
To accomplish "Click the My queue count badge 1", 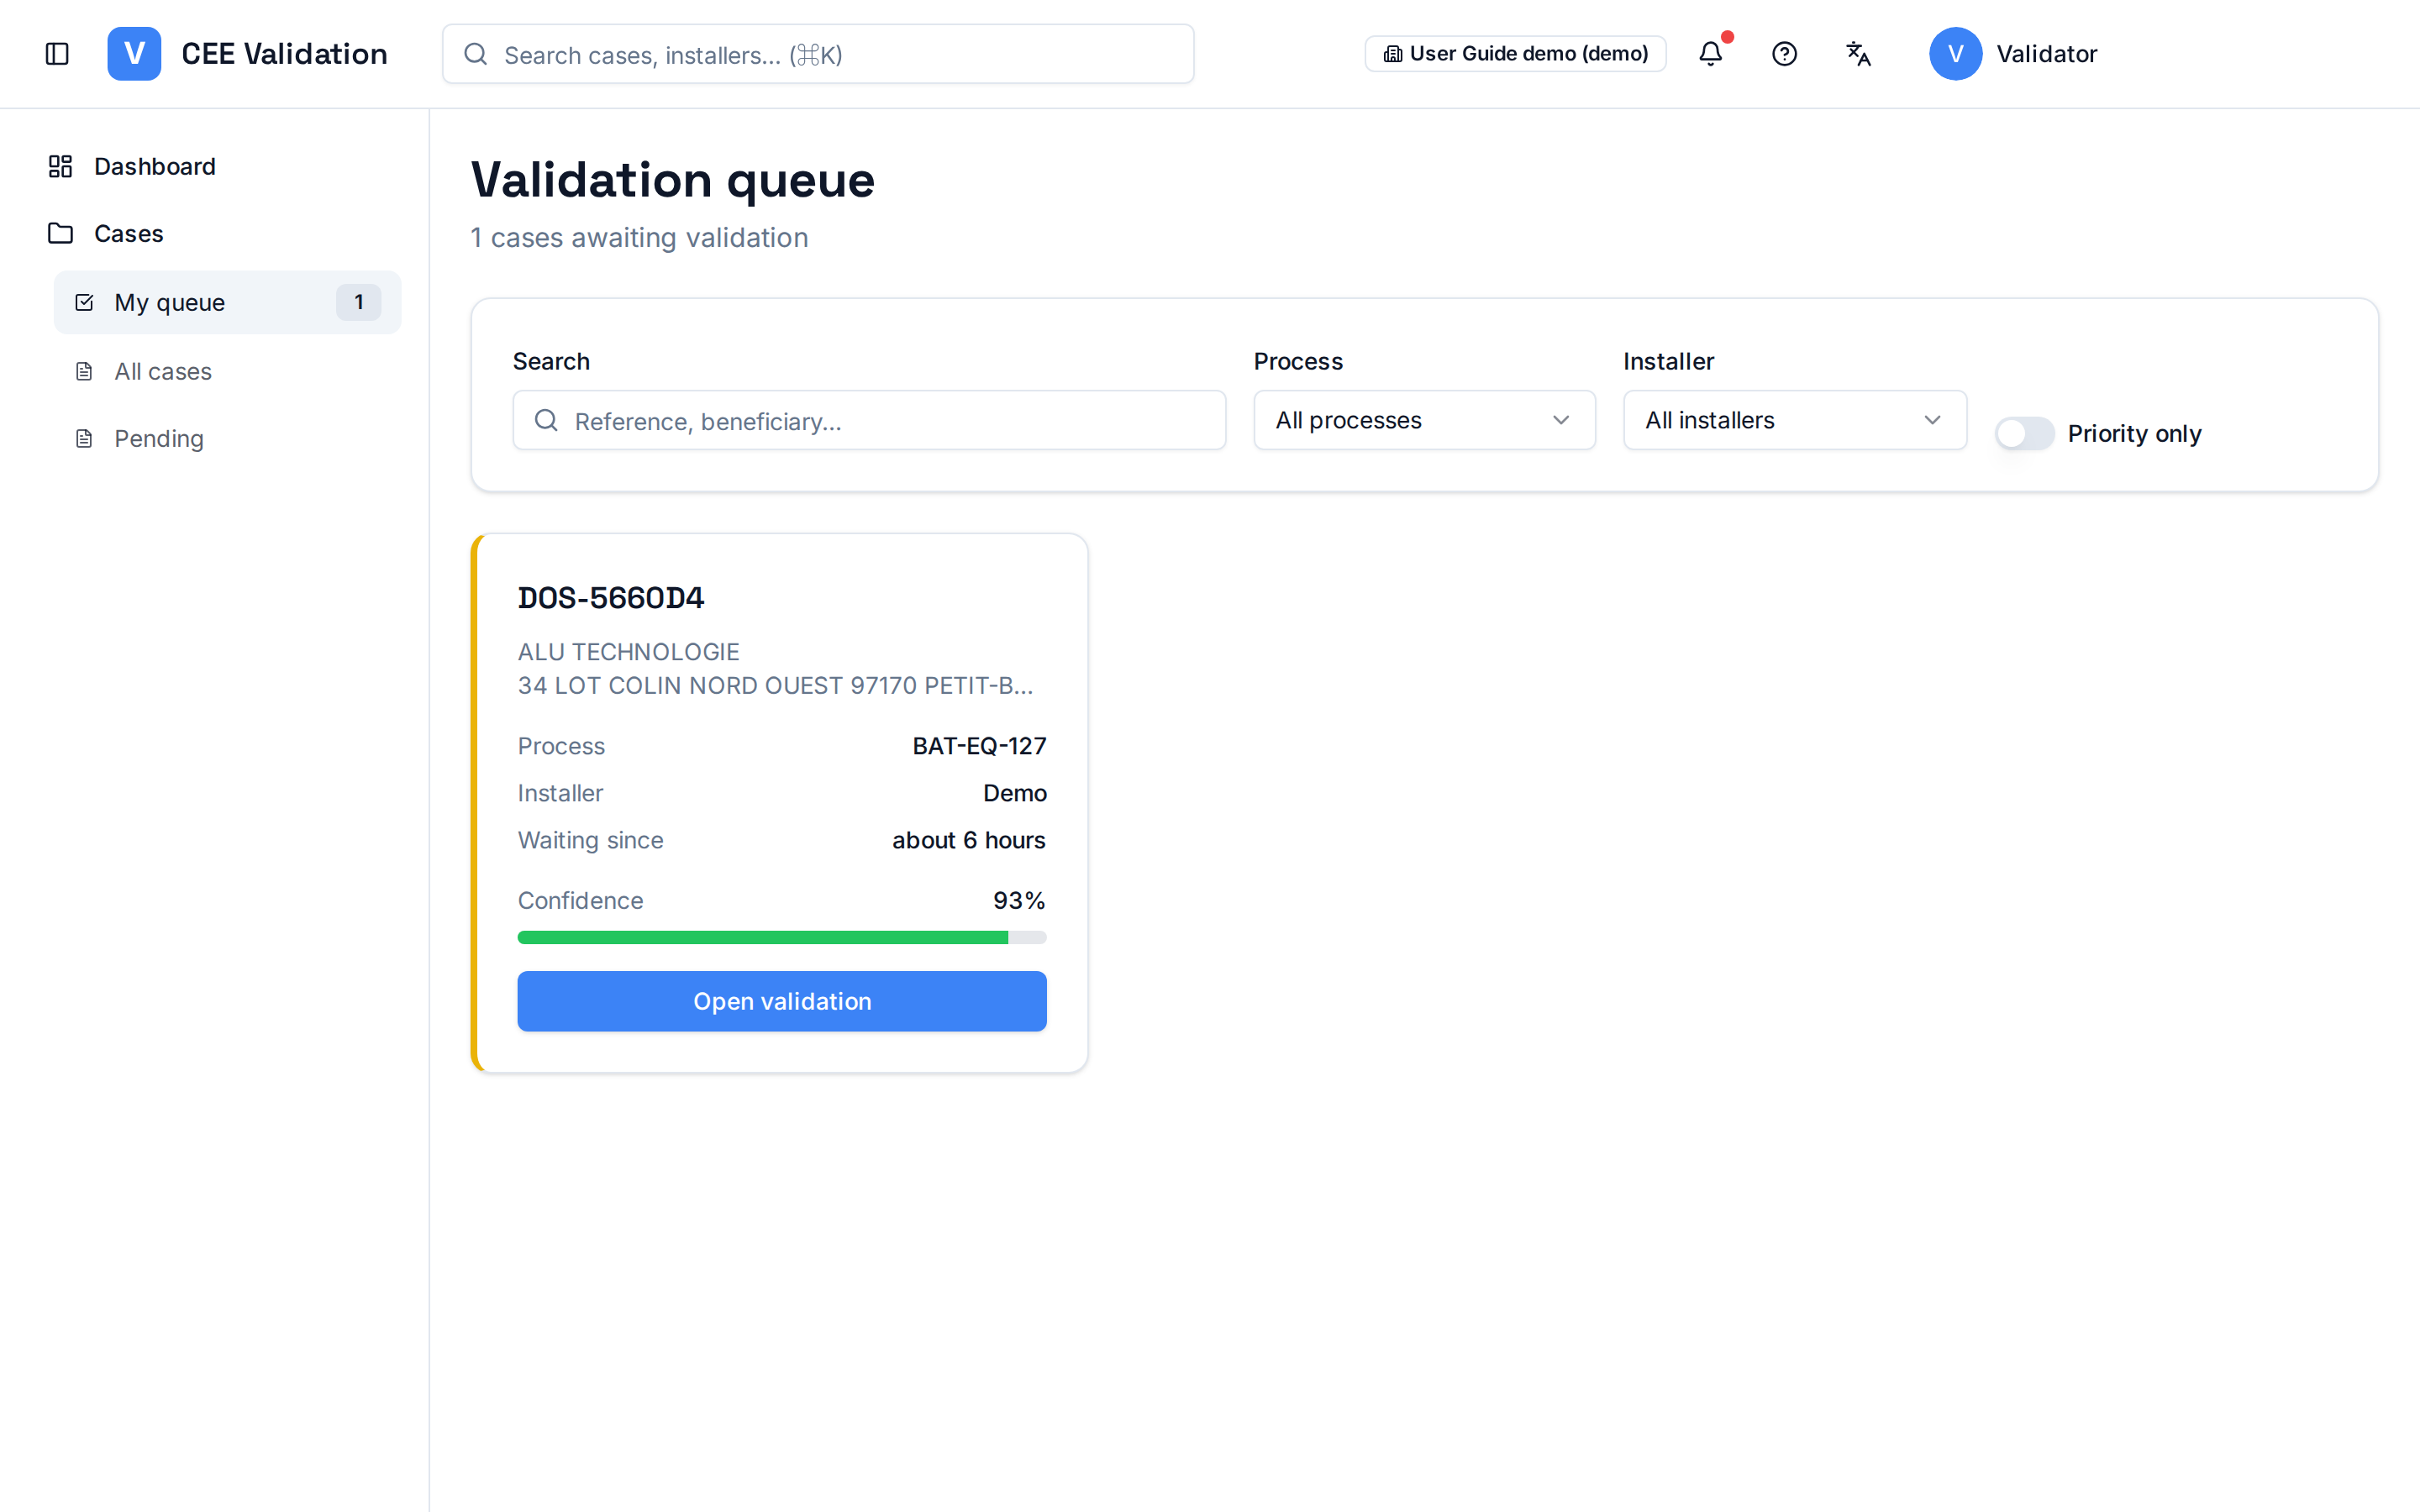I will 359,302.
